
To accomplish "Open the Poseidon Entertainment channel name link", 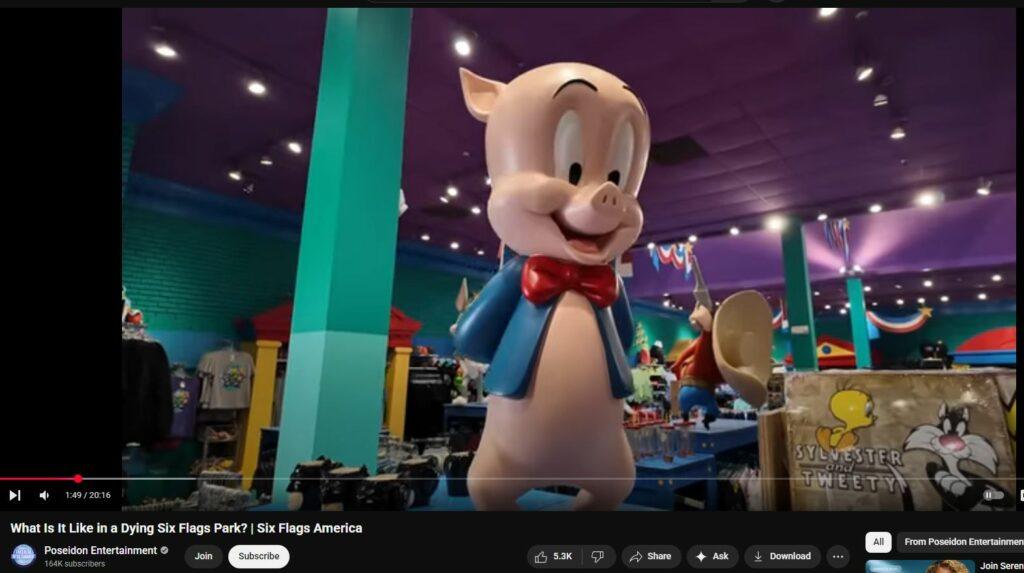I will [x=101, y=550].
